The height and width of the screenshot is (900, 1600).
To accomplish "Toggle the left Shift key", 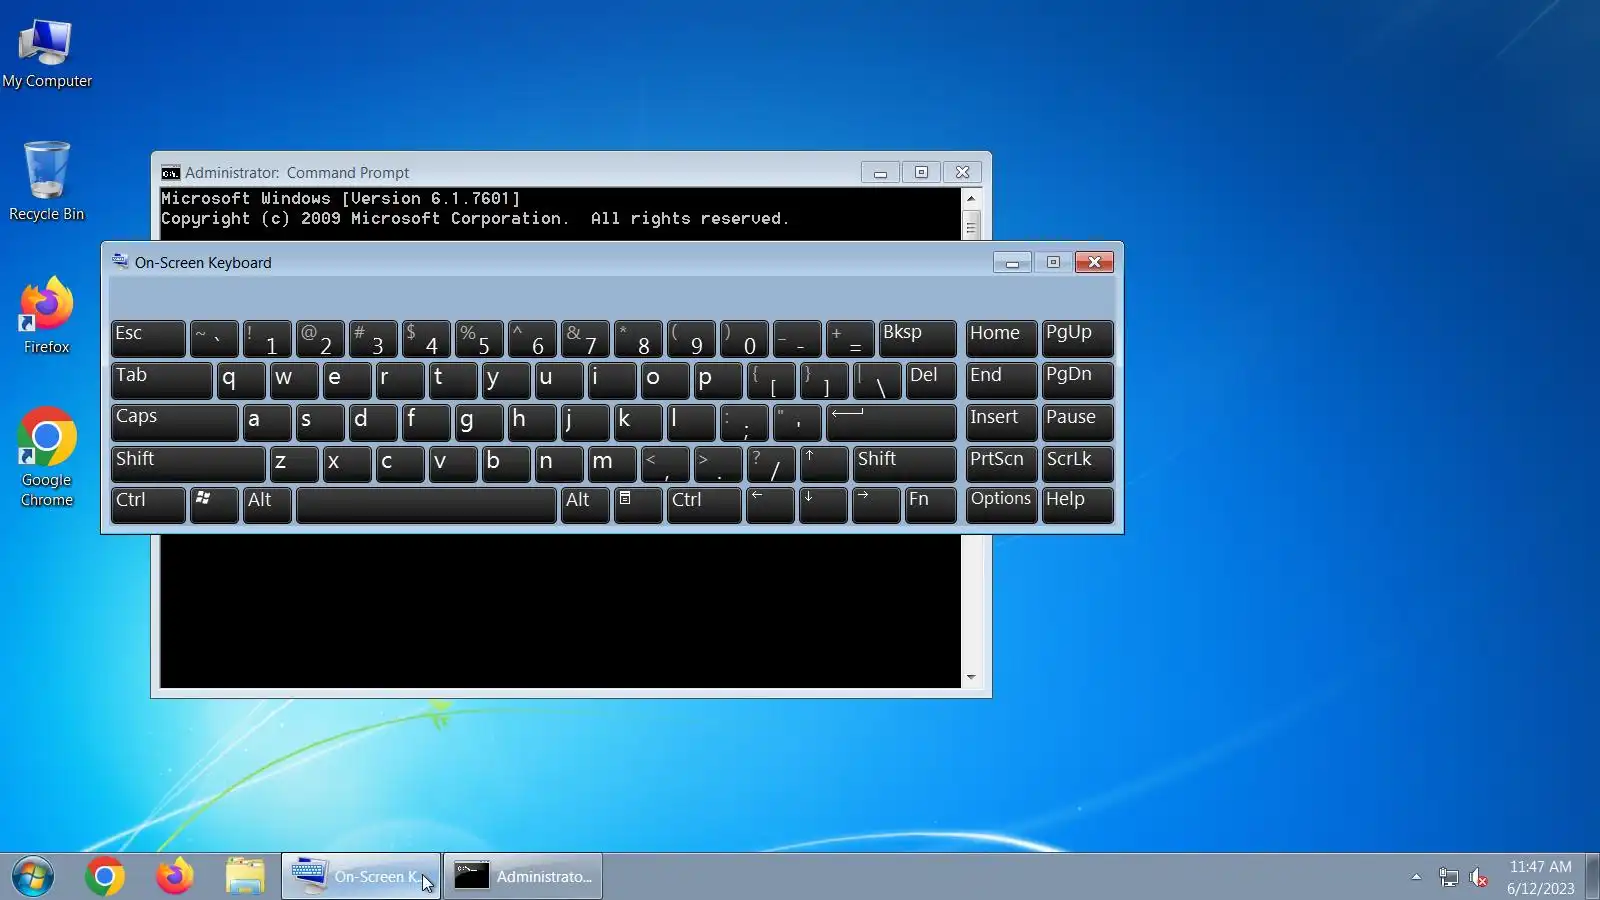I will pyautogui.click(x=188, y=465).
